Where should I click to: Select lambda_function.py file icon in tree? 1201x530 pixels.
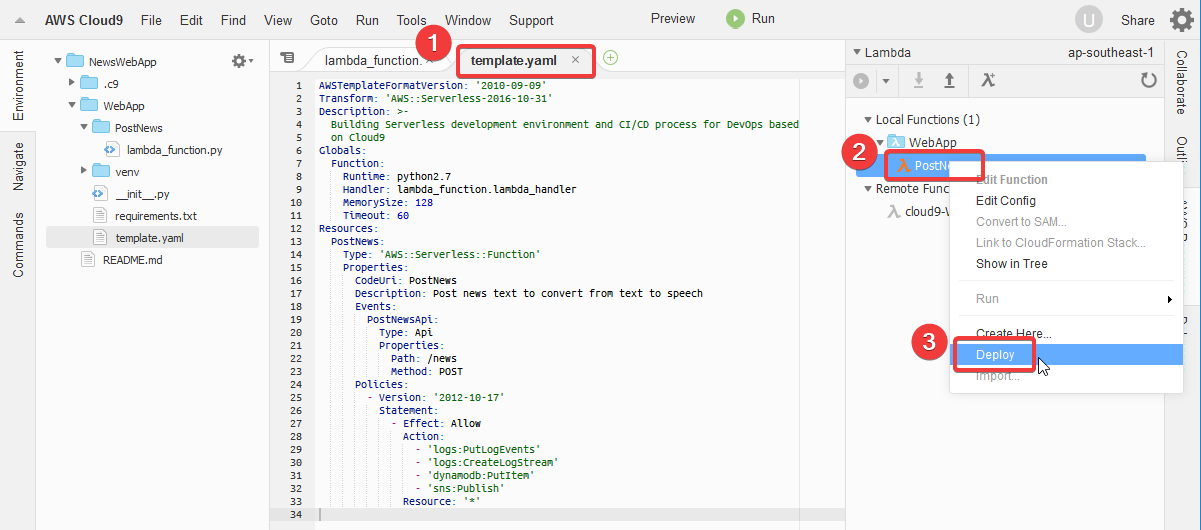click(x=110, y=150)
